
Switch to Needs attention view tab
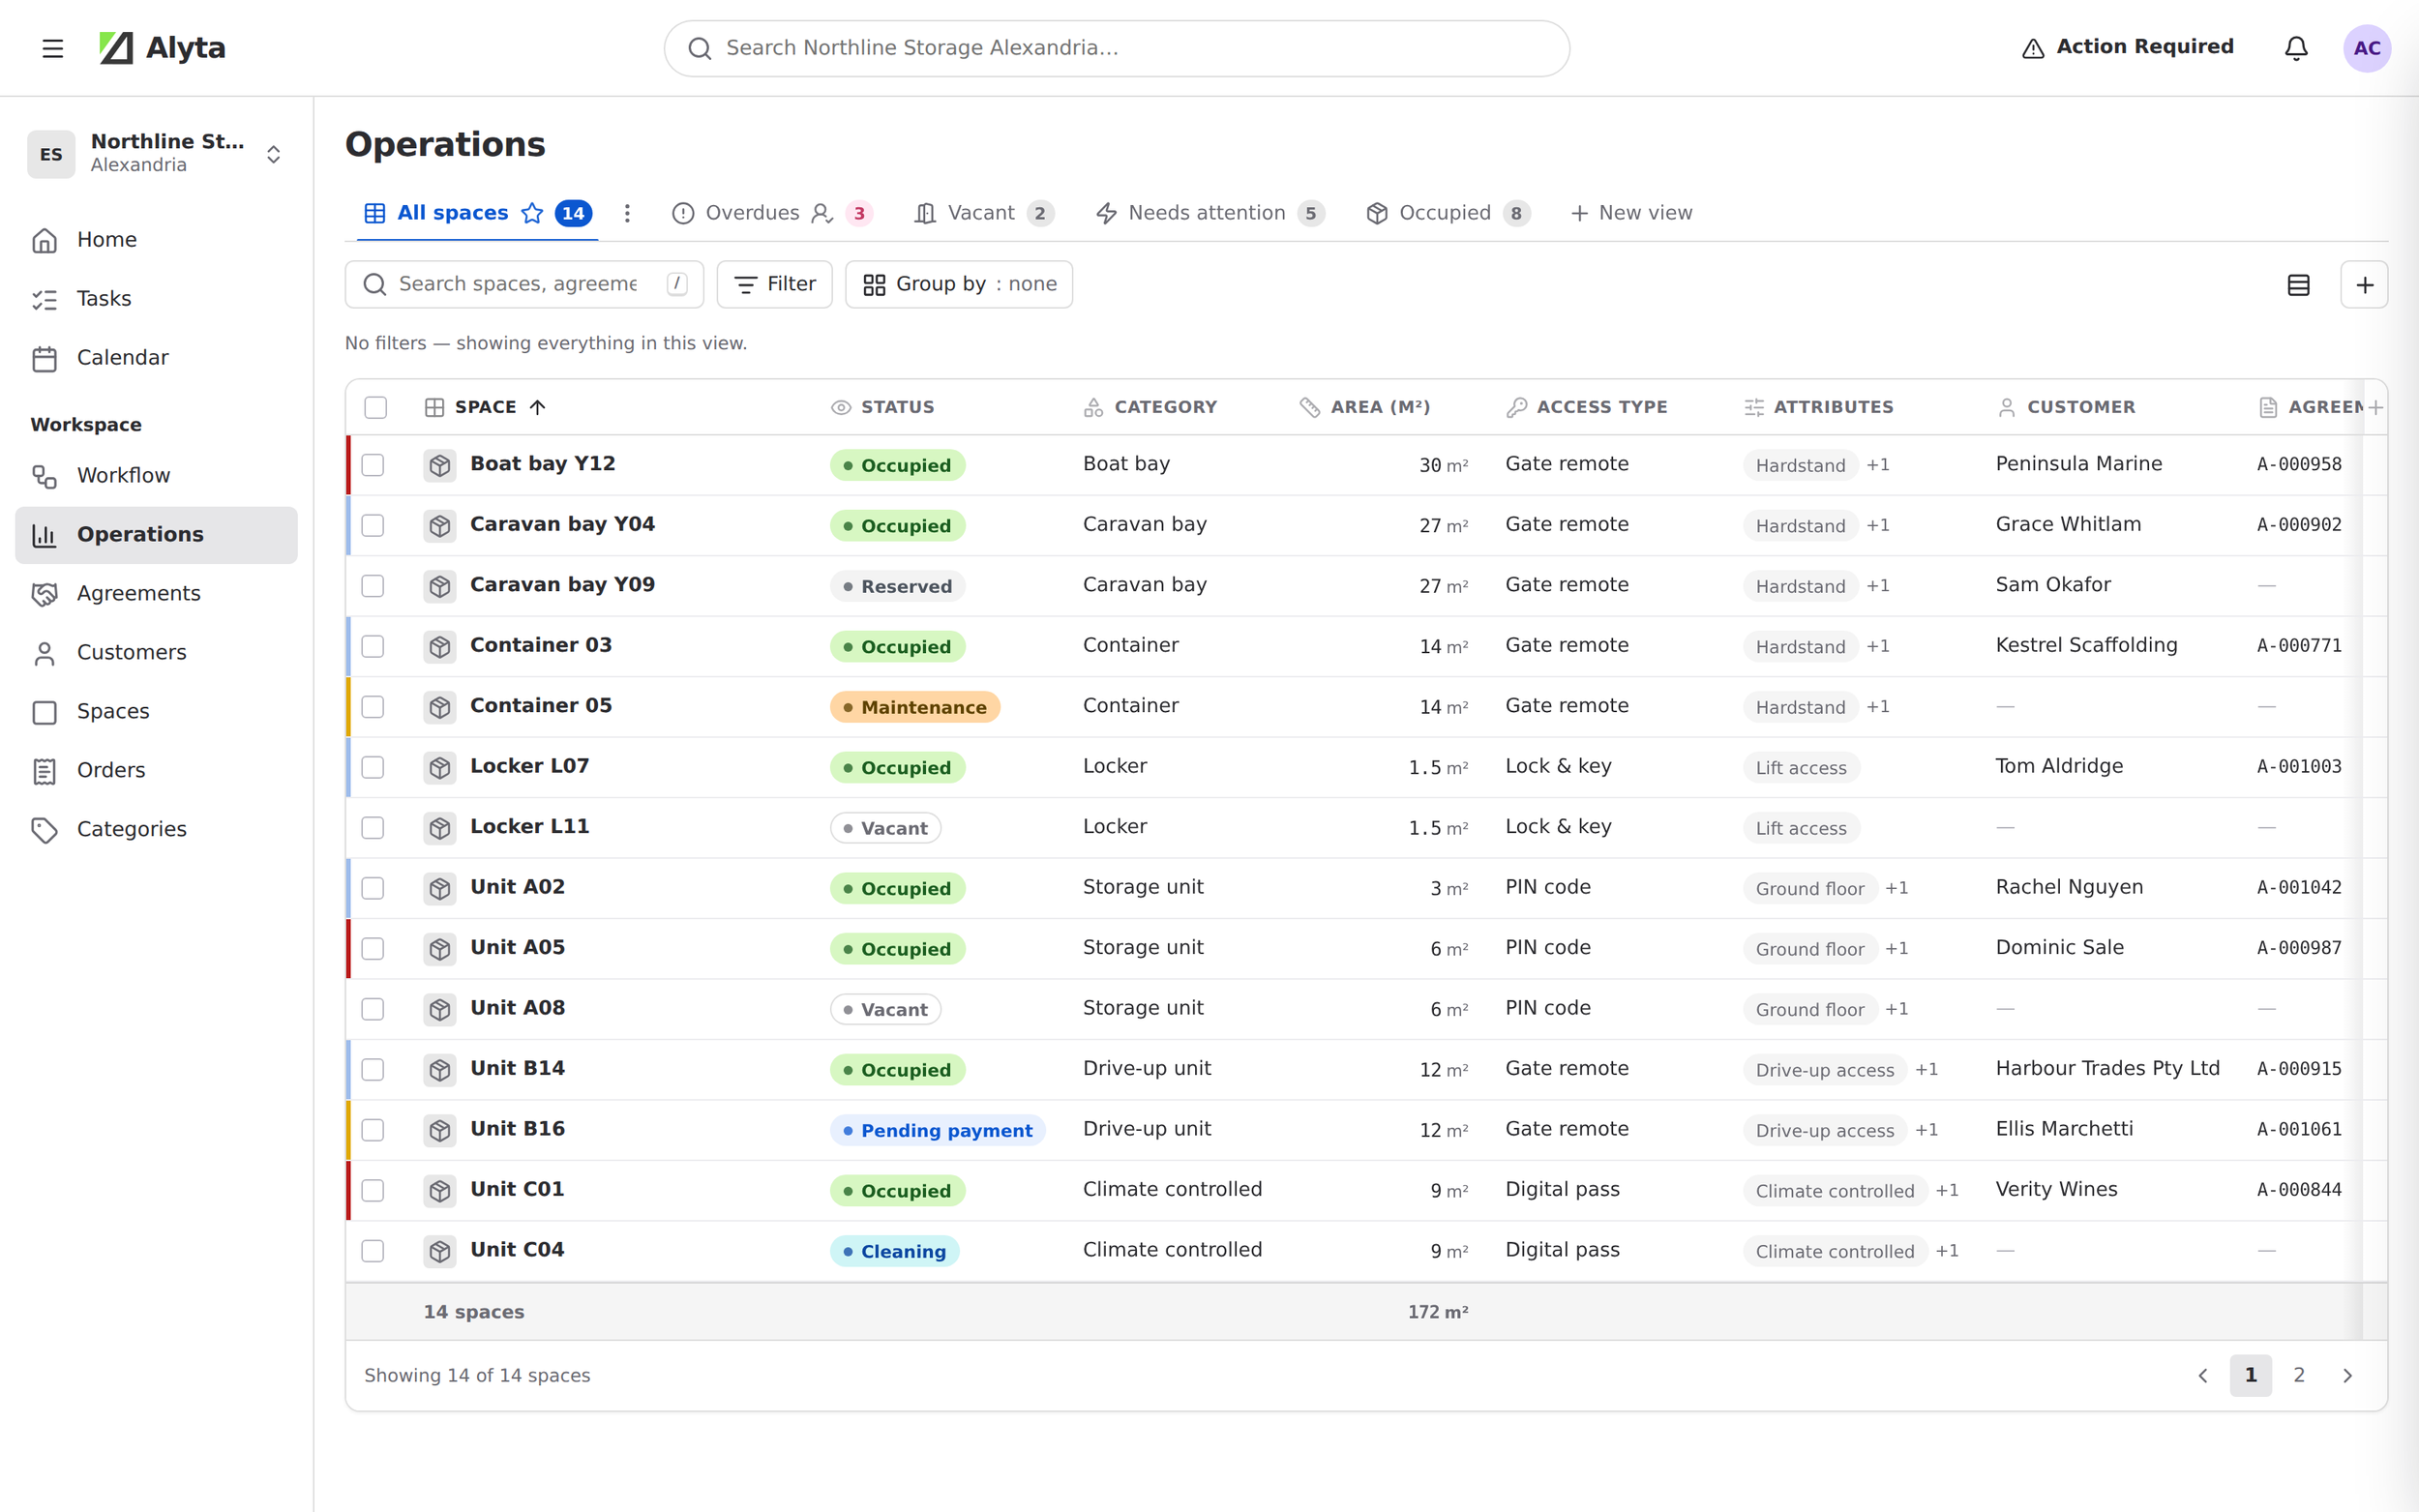(x=1210, y=213)
